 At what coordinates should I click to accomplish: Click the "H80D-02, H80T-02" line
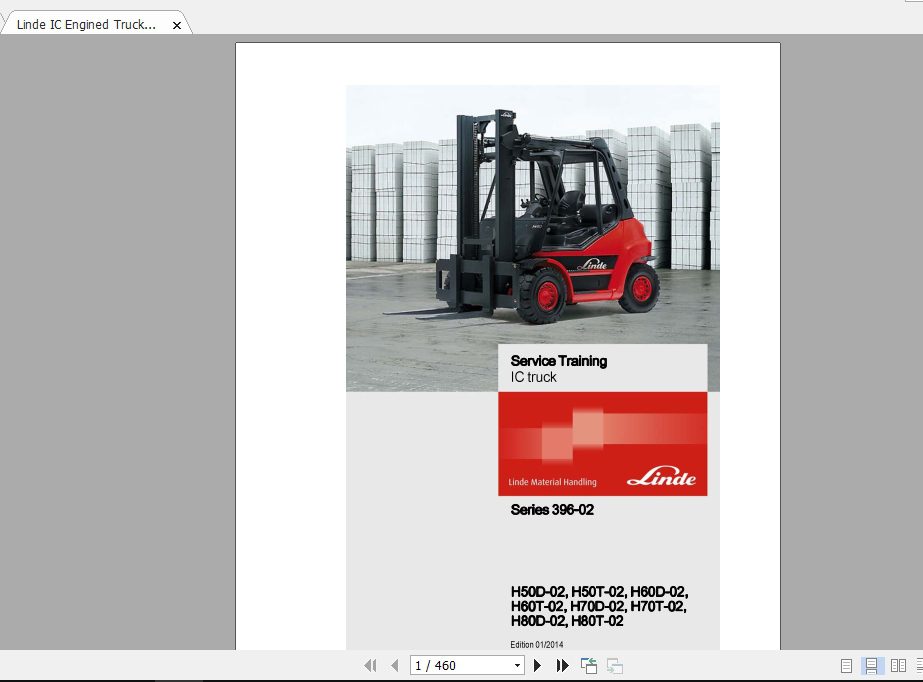(x=567, y=621)
